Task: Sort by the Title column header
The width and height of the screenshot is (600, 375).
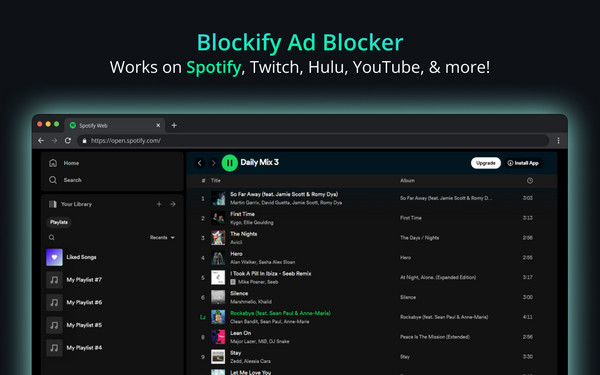Action: pos(216,180)
